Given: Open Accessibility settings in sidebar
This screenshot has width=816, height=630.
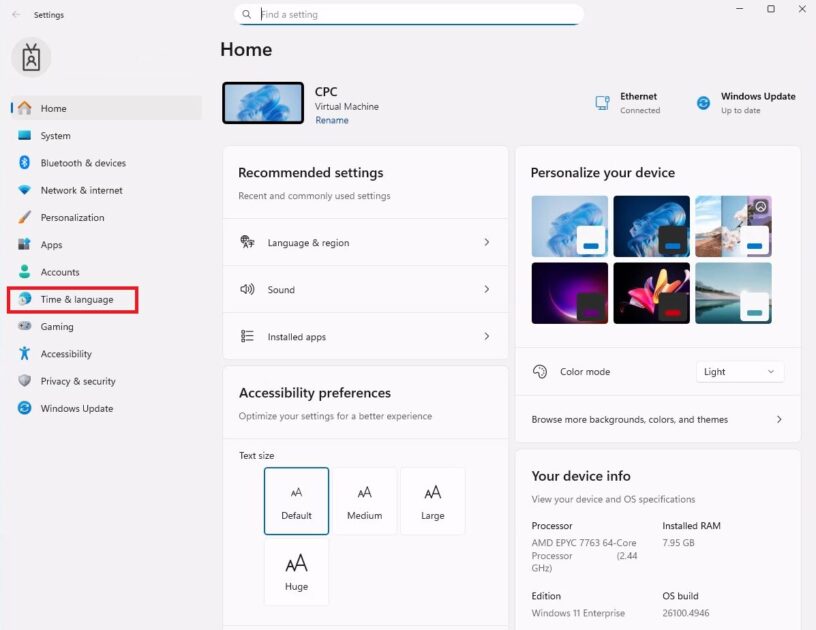Looking at the screenshot, I should [106, 353].
